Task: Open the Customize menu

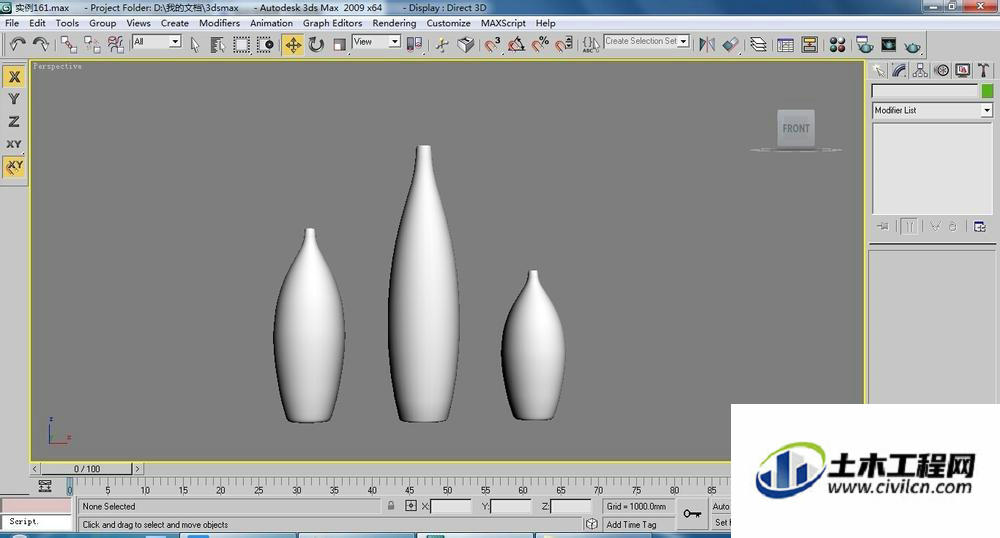Action: 448,23
